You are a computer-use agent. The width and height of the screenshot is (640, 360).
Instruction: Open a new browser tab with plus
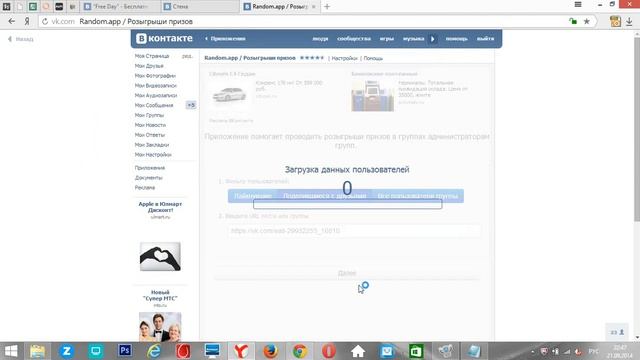click(x=327, y=7)
